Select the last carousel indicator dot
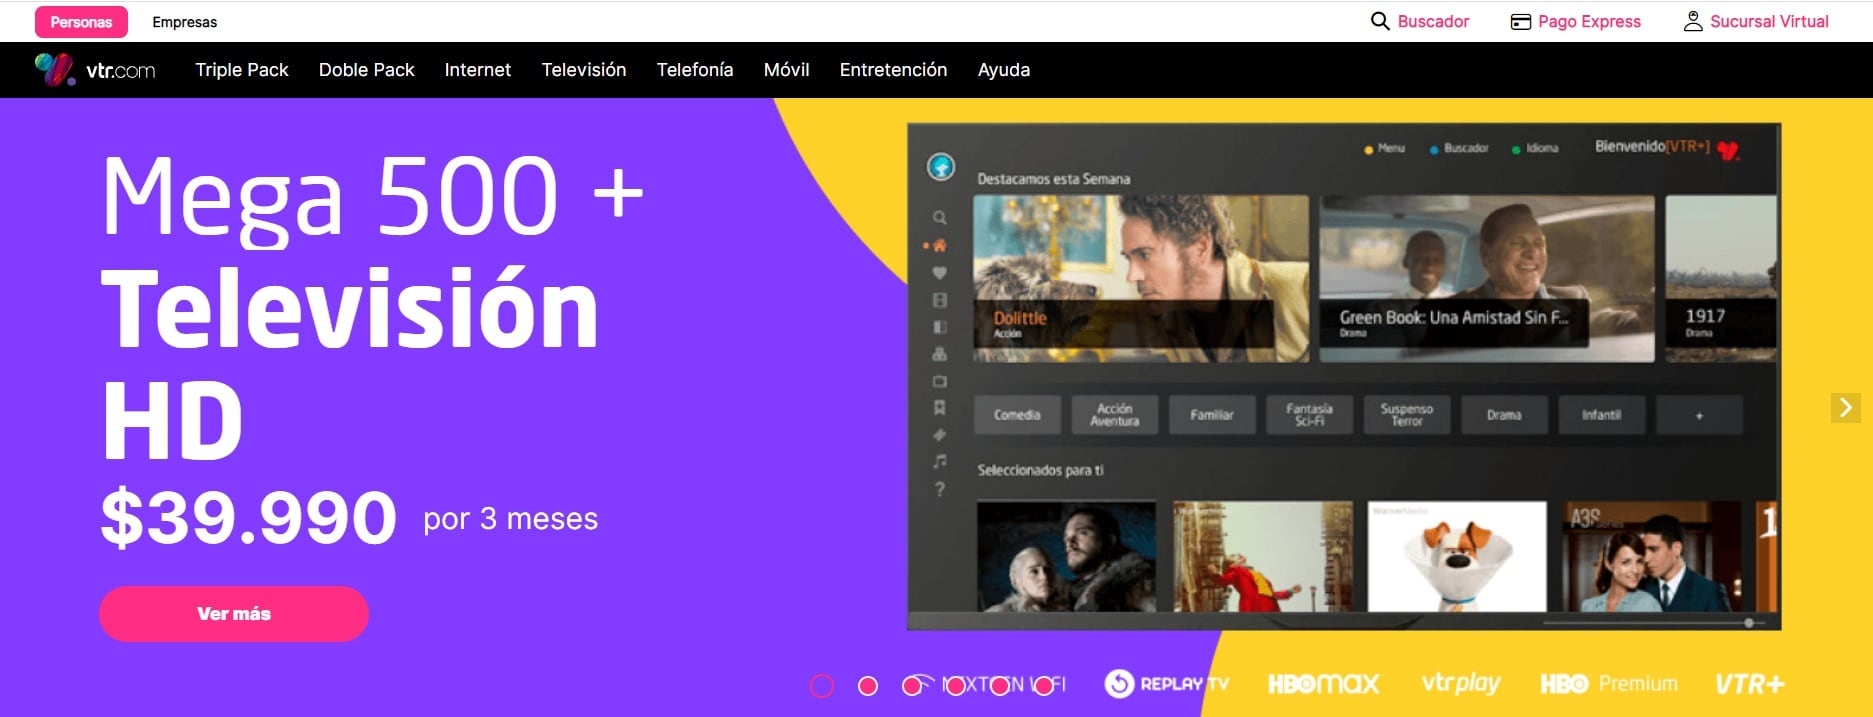Viewport: 1873px width, 717px height. click(x=1043, y=686)
